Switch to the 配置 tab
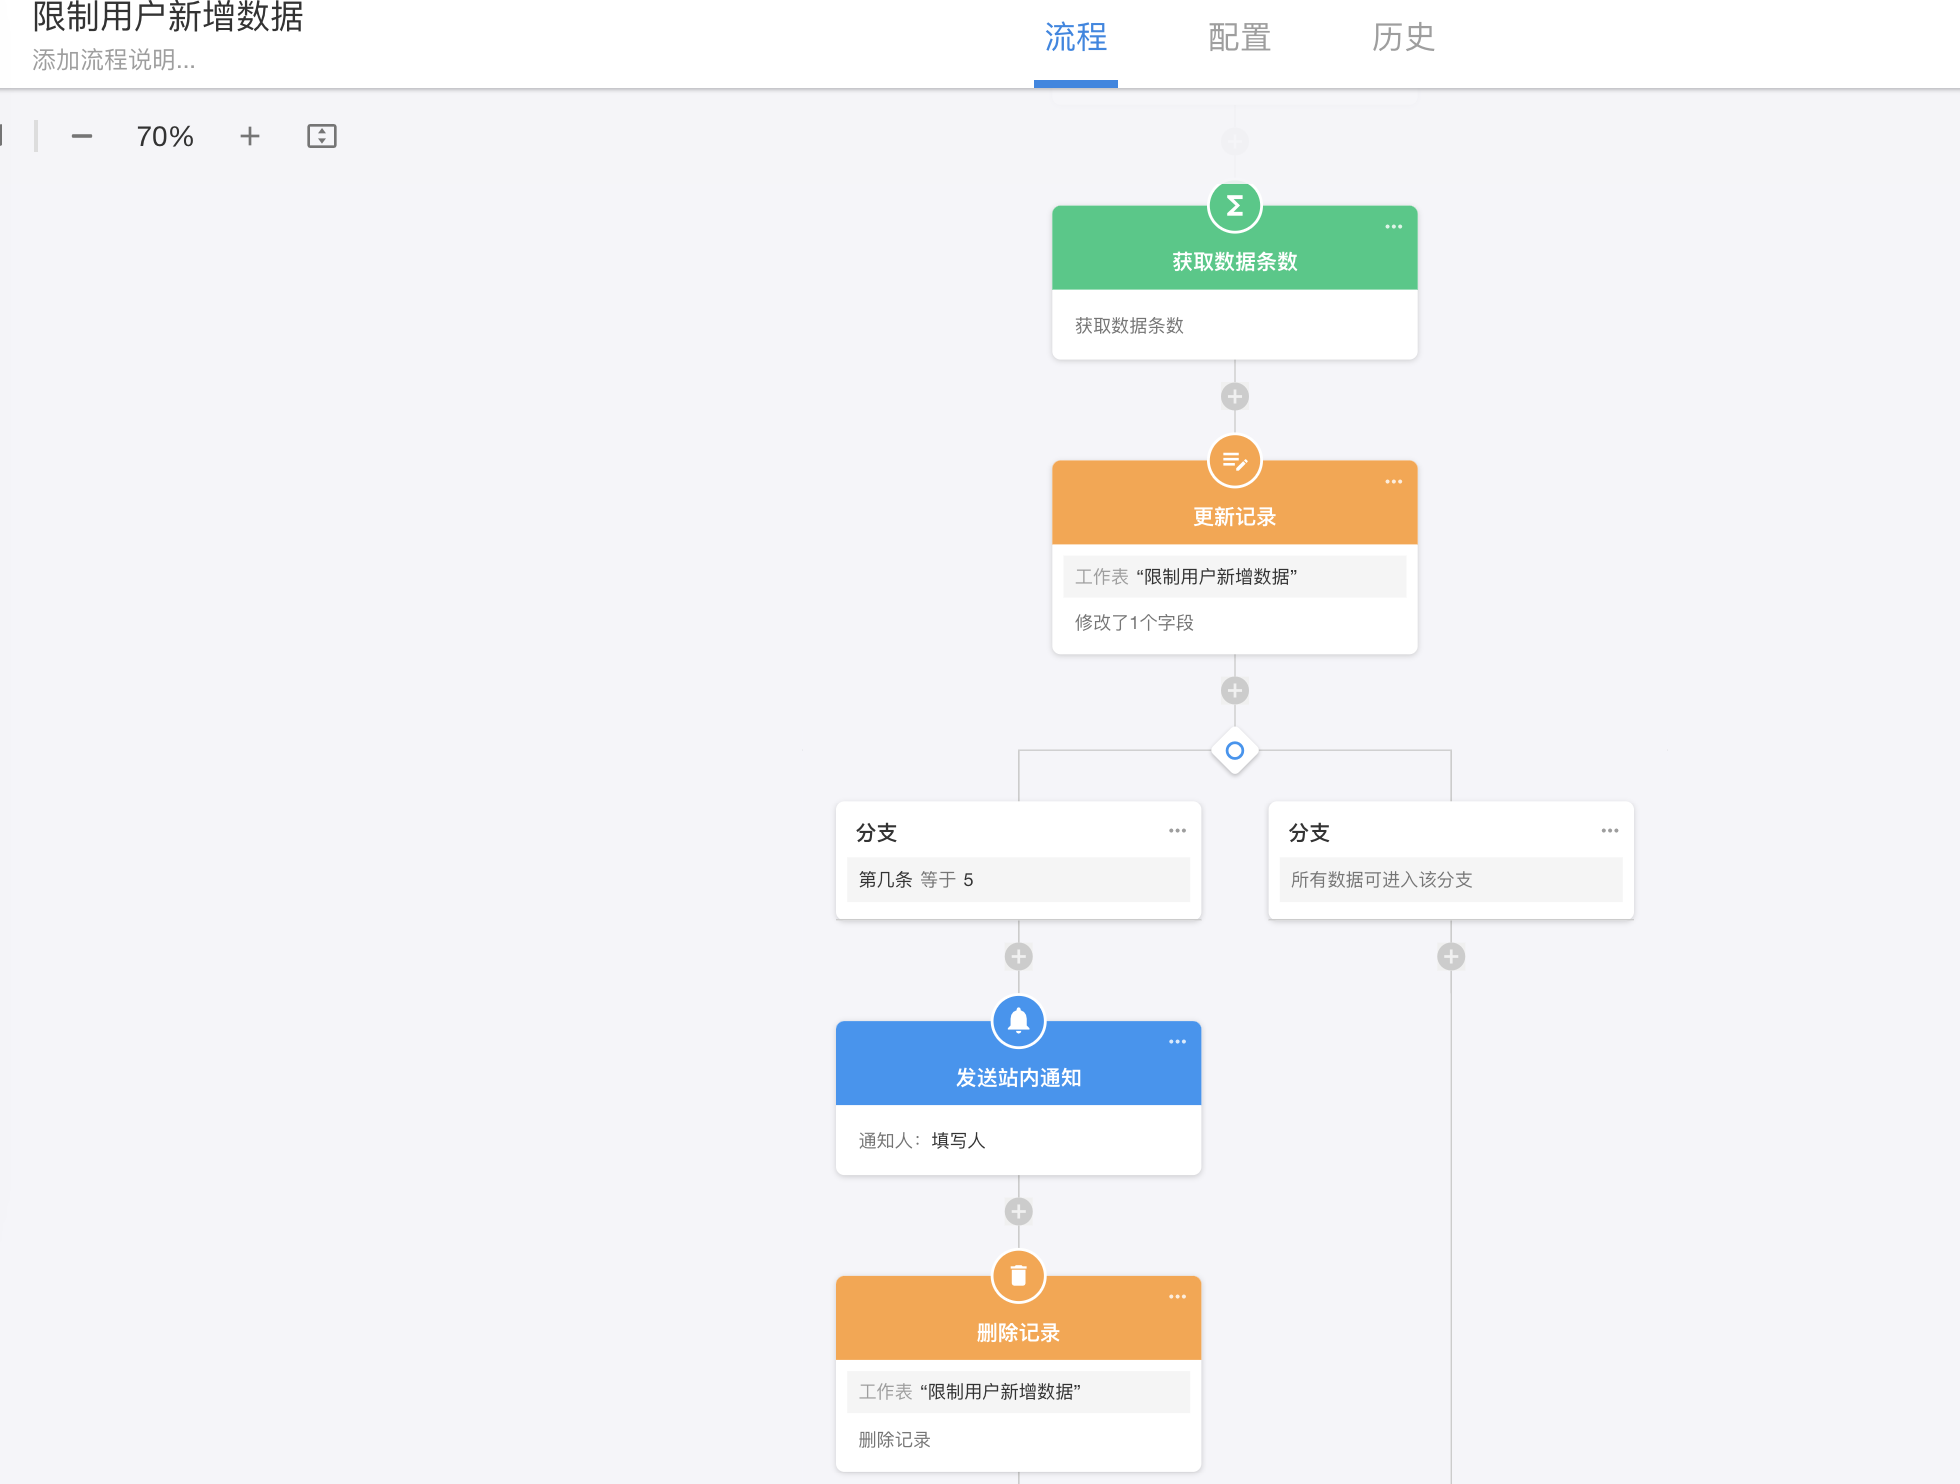1960x1484 pixels. (x=1239, y=38)
